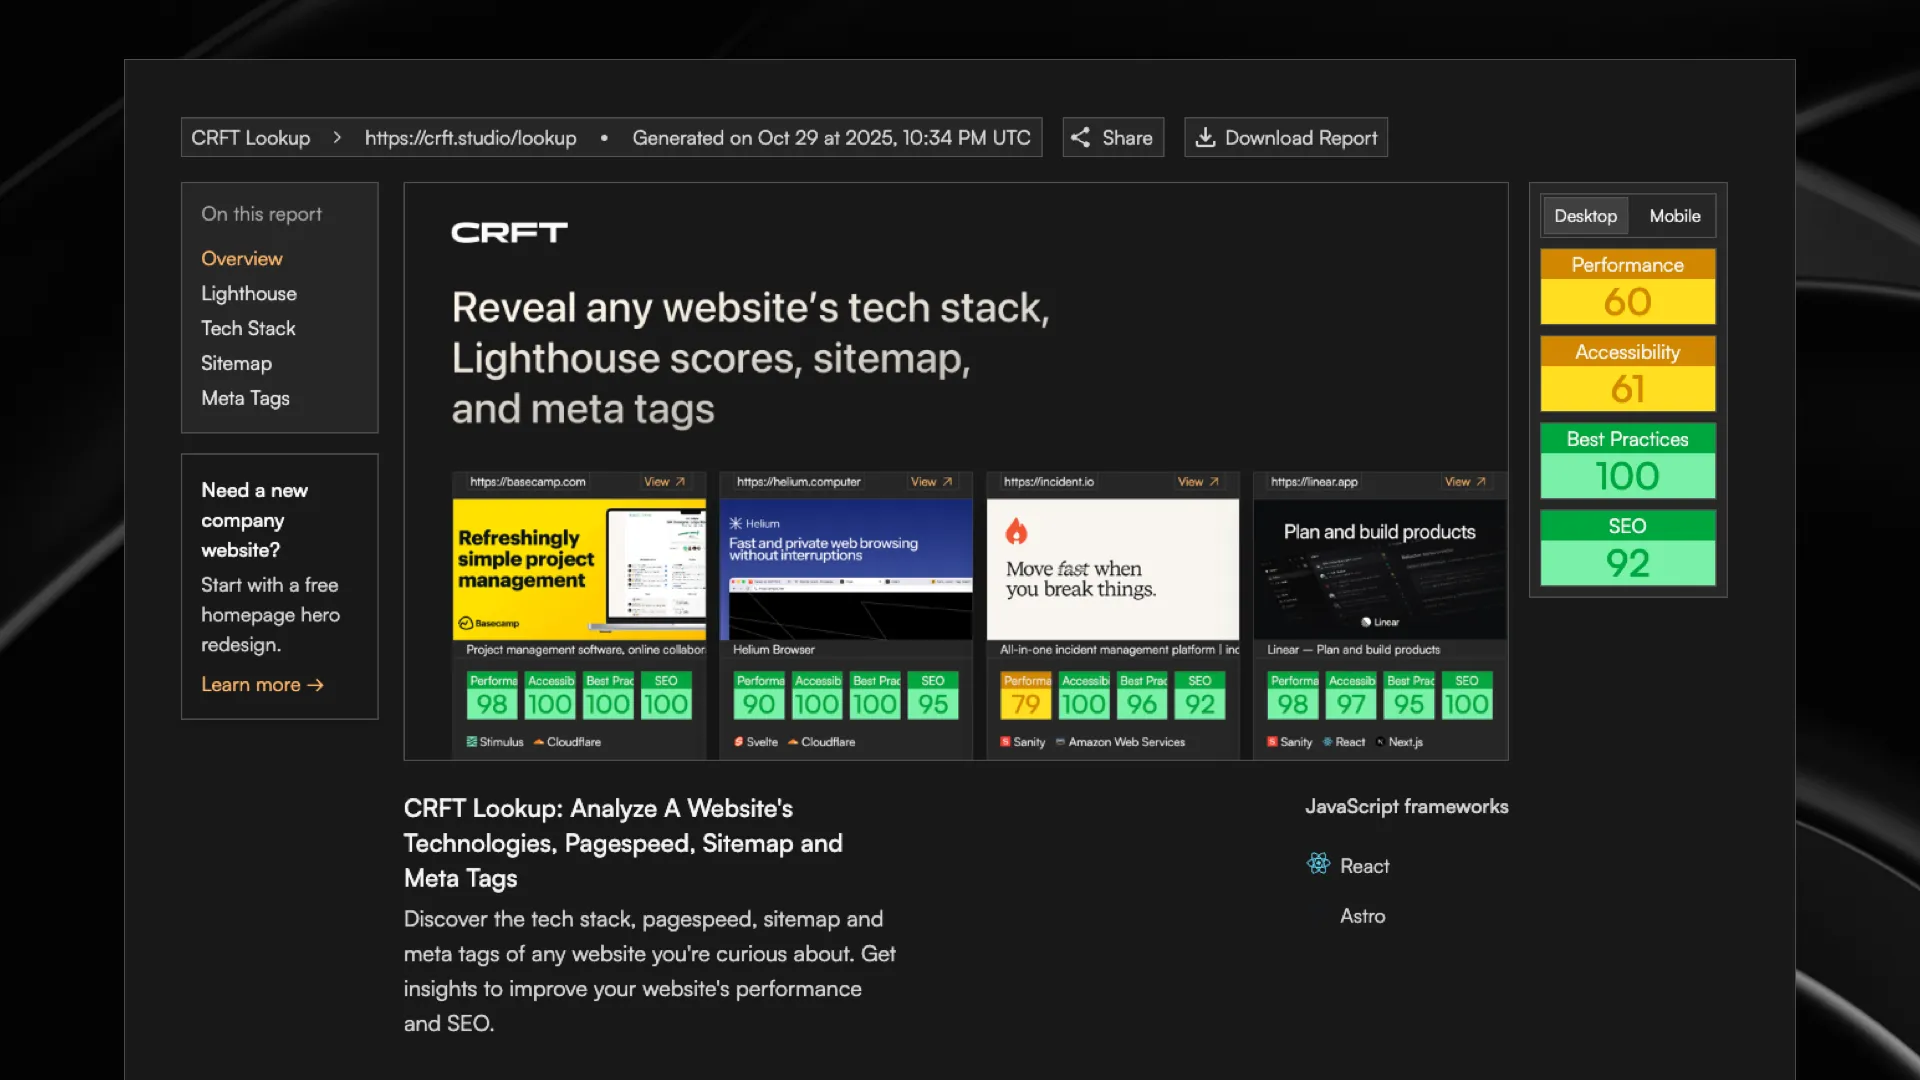Click the Svelte icon under the Helium card
1920x1080 pixels.
click(x=737, y=742)
